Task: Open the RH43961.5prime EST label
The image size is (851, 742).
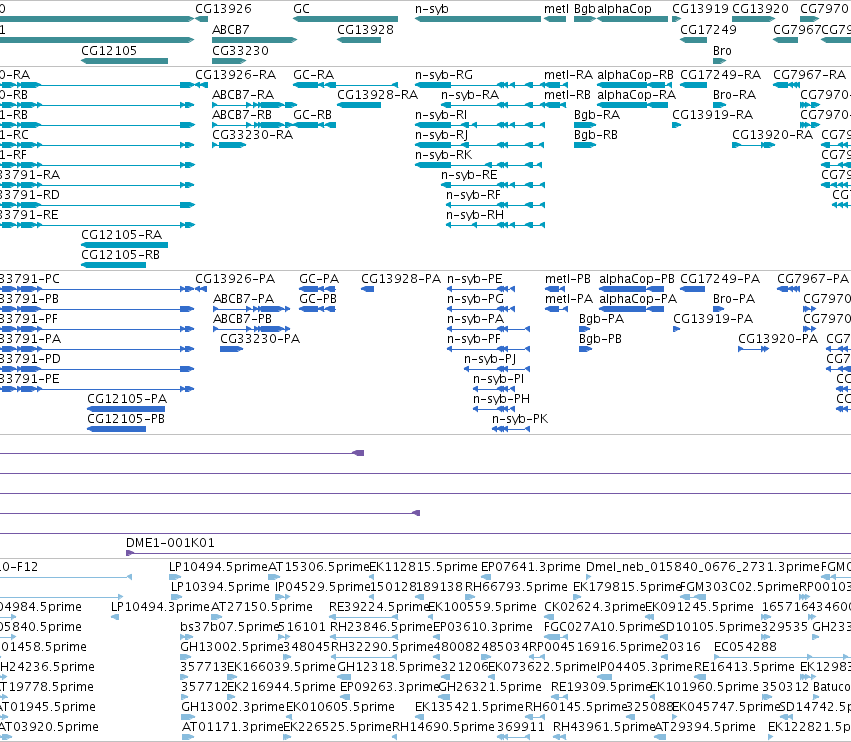Action: [x=604, y=727]
